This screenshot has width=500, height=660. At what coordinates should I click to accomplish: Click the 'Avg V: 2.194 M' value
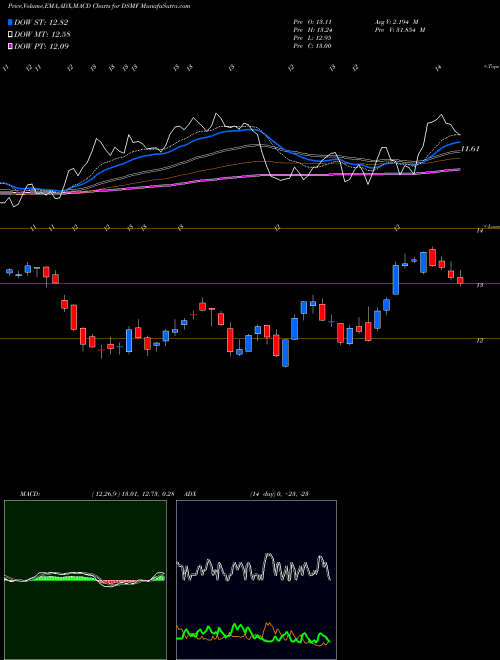[x=396, y=22]
